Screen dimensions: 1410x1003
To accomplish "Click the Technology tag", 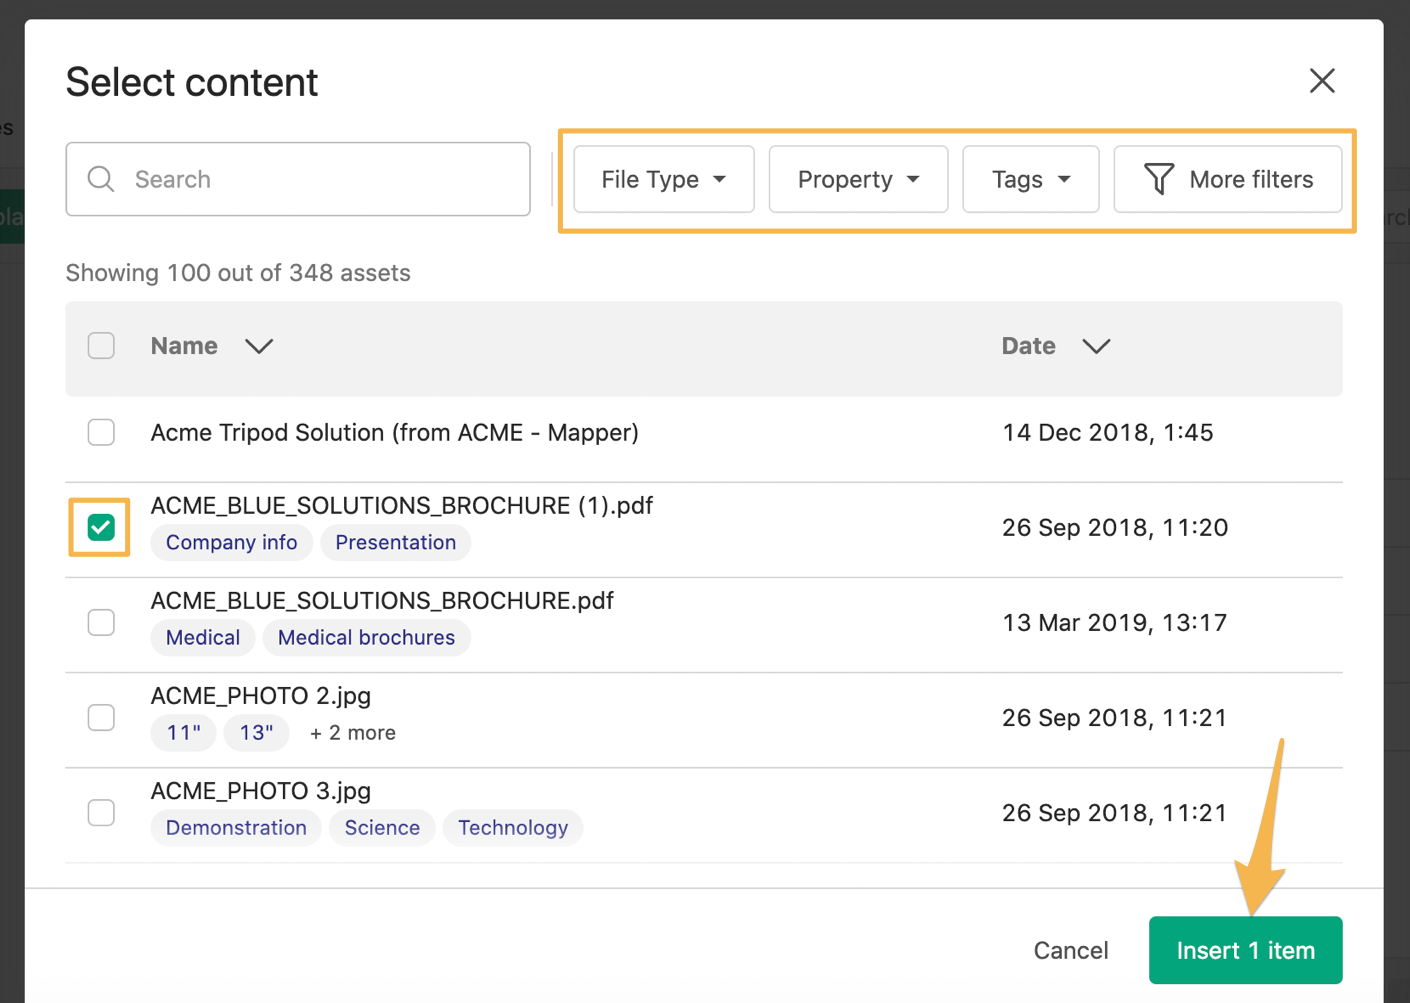I will (x=513, y=827).
